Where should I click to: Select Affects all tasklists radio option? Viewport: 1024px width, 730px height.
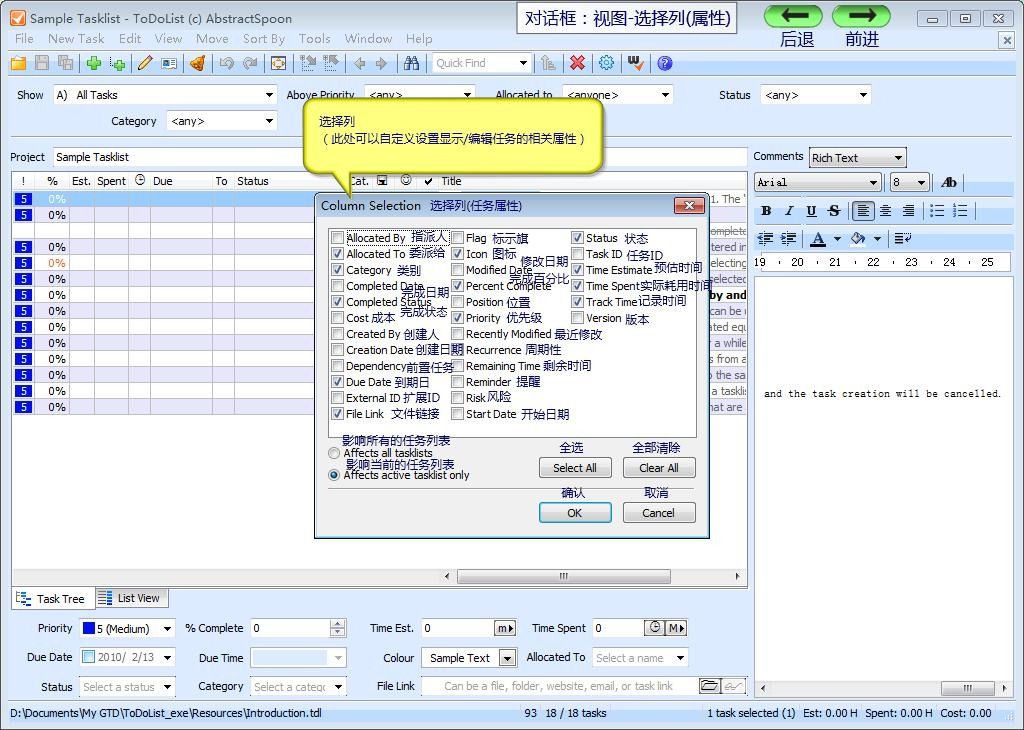334,453
